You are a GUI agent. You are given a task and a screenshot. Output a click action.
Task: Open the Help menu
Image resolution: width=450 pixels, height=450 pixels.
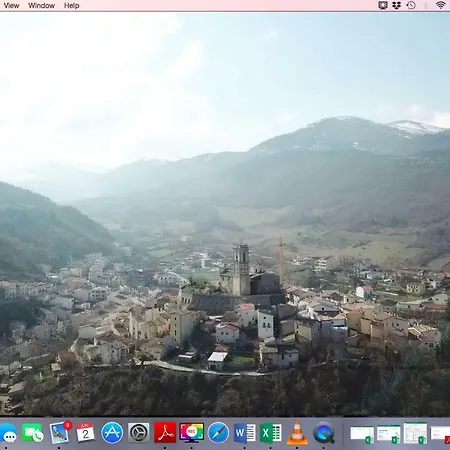pos(71,6)
